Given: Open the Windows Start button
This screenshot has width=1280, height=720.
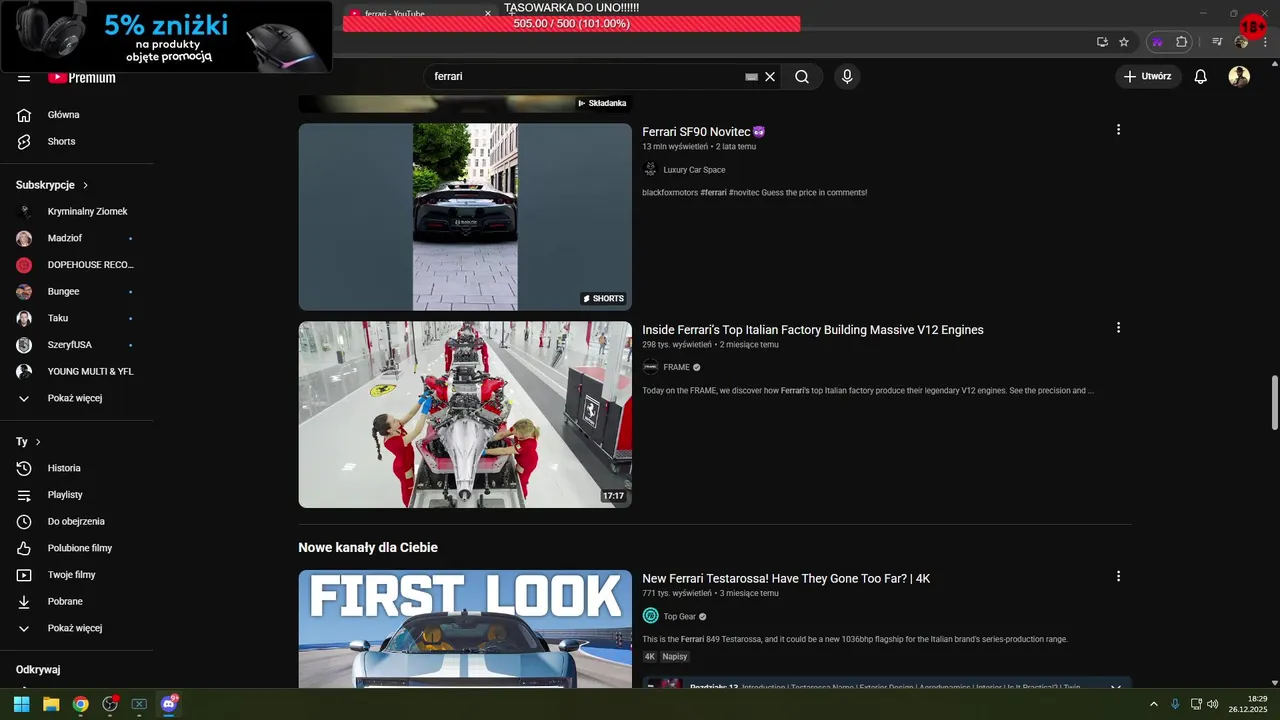Looking at the screenshot, I should [x=22, y=704].
